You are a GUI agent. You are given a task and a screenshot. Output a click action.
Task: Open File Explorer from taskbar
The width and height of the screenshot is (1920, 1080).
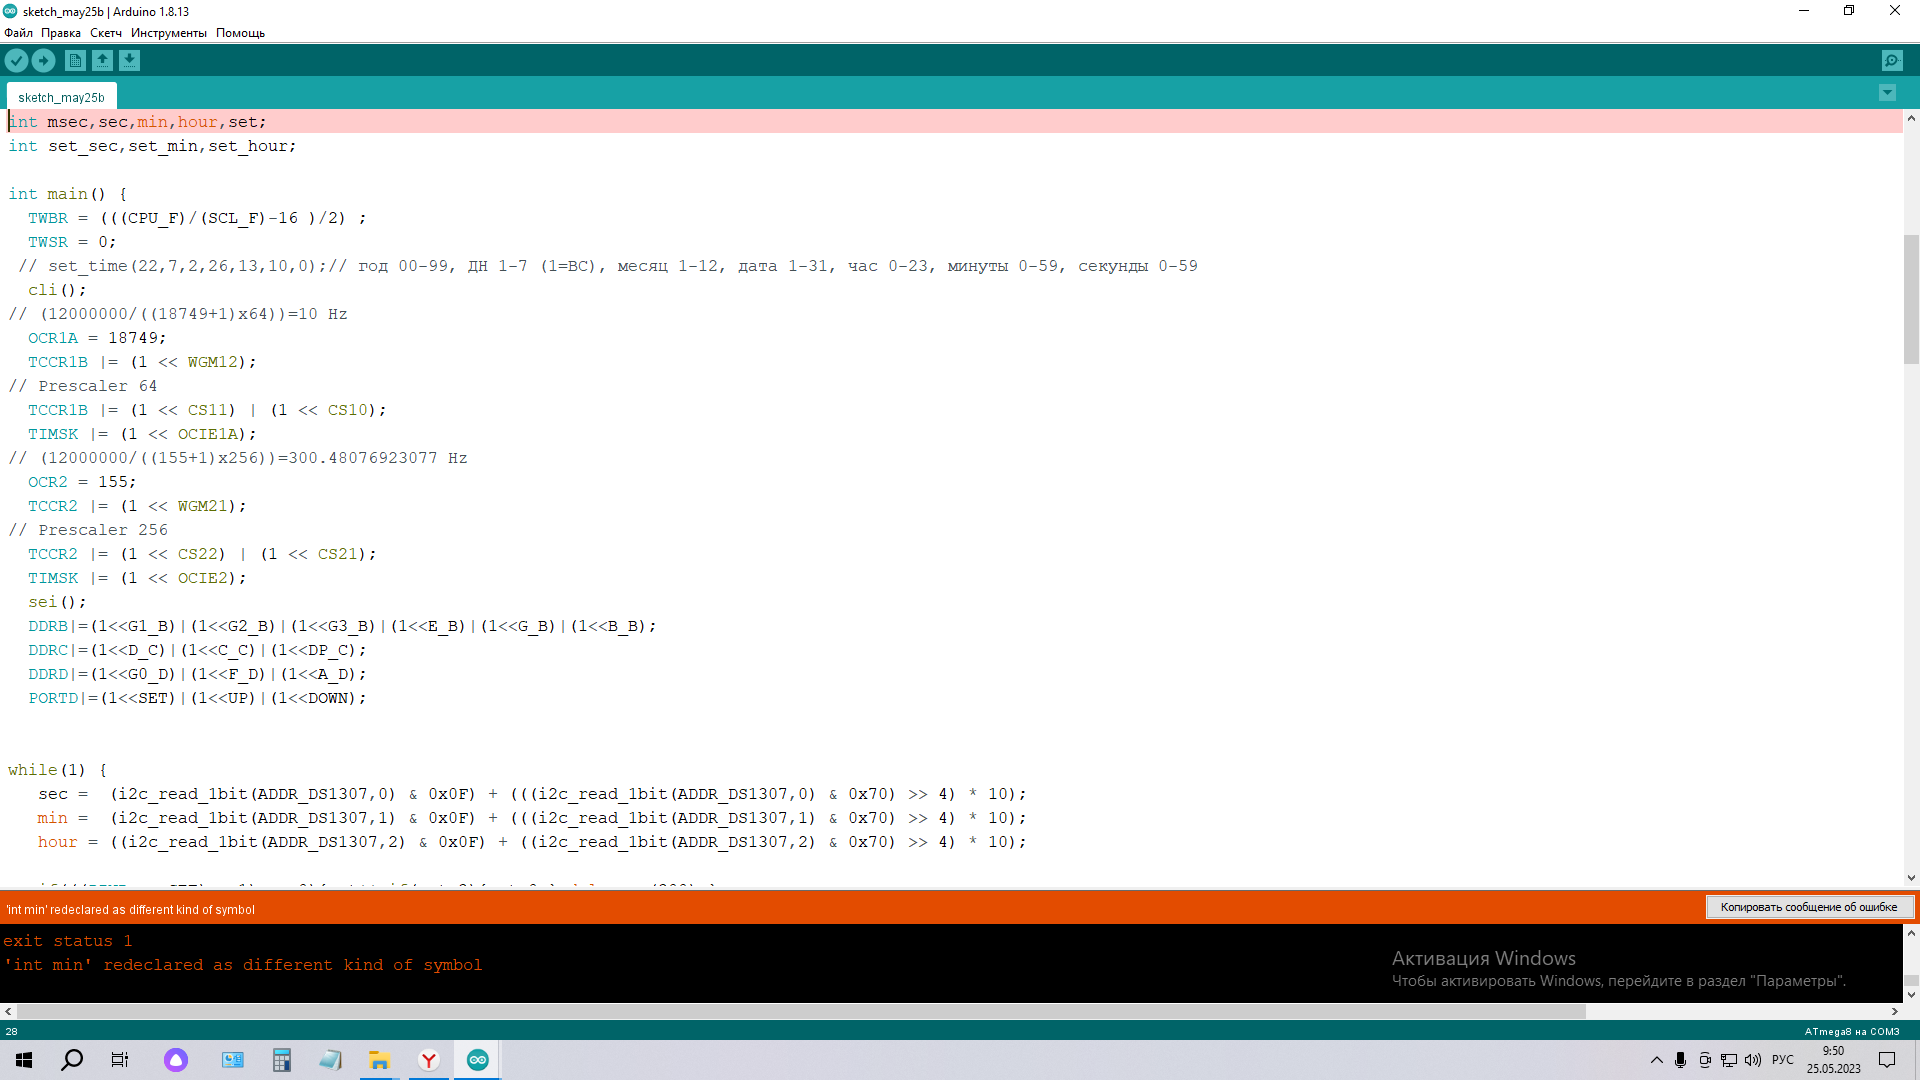coord(379,1060)
